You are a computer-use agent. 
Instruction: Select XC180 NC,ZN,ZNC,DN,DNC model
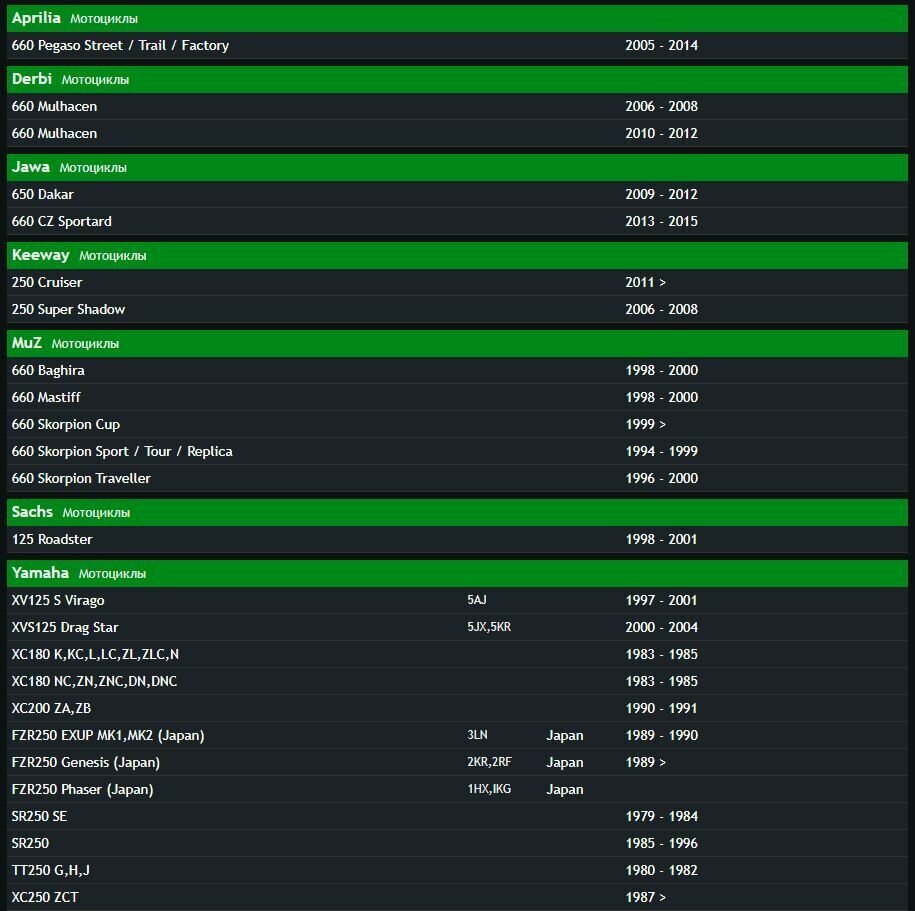tap(94, 681)
